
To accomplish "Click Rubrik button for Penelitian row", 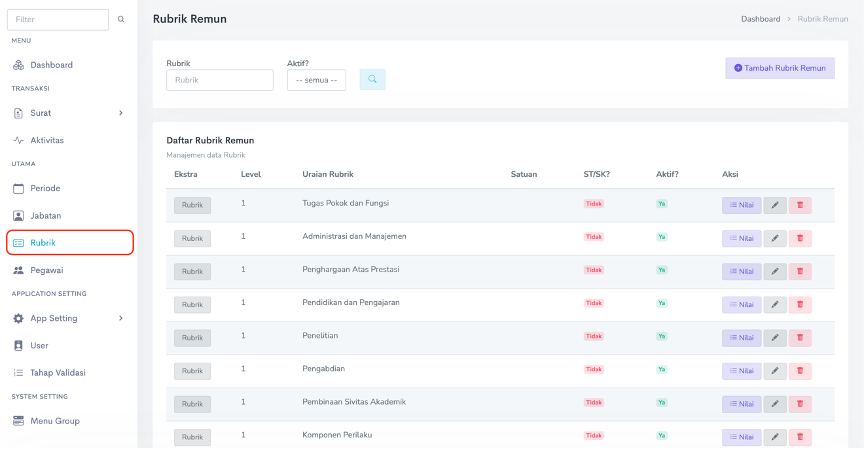I will 192,338.
